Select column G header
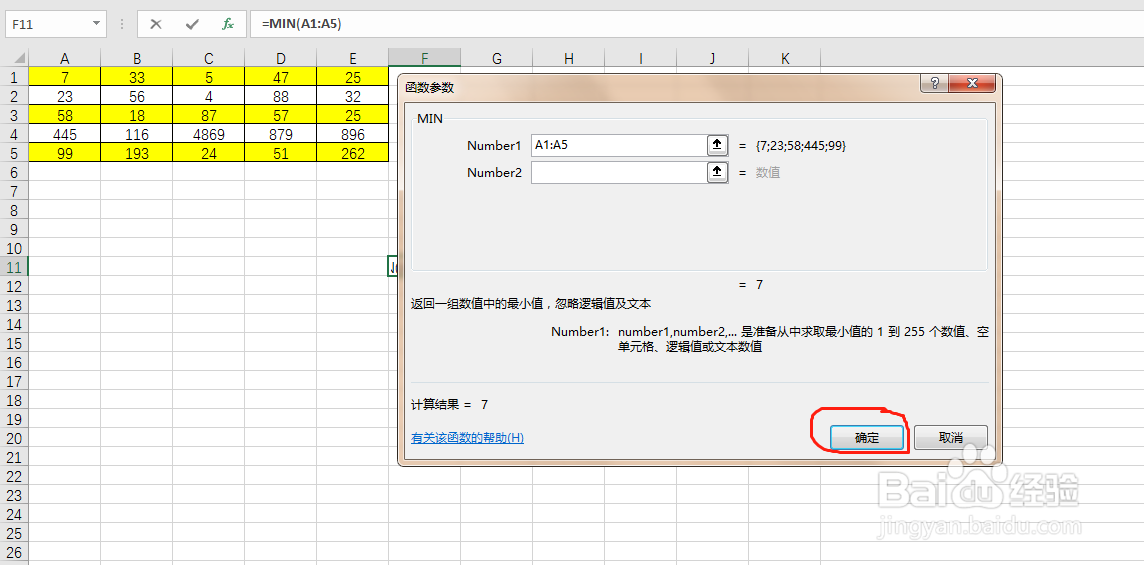 point(497,58)
